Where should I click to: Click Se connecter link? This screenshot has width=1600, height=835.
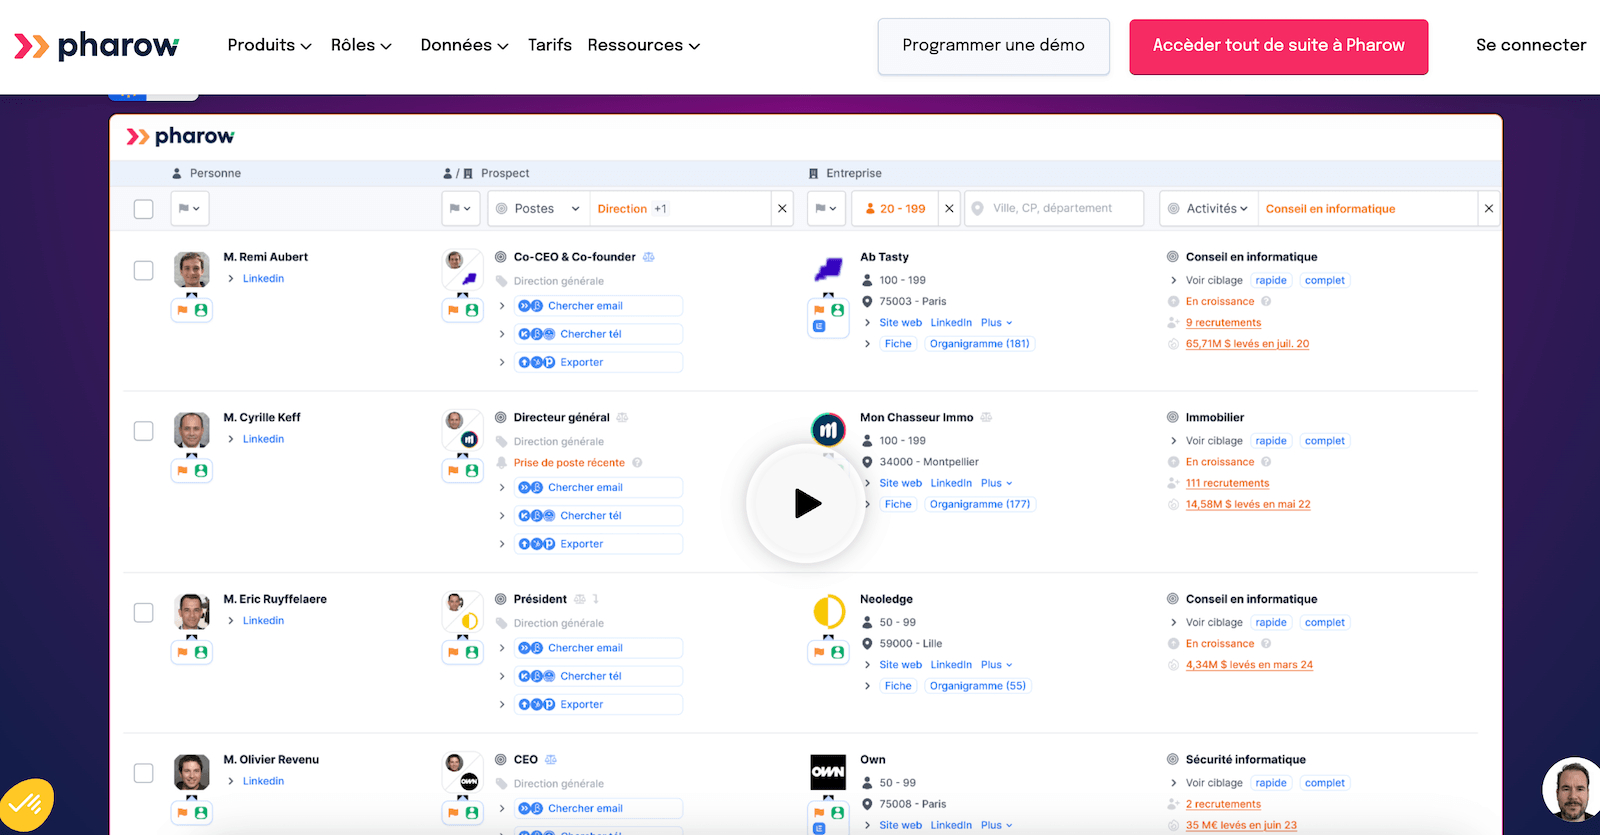[x=1531, y=45]
